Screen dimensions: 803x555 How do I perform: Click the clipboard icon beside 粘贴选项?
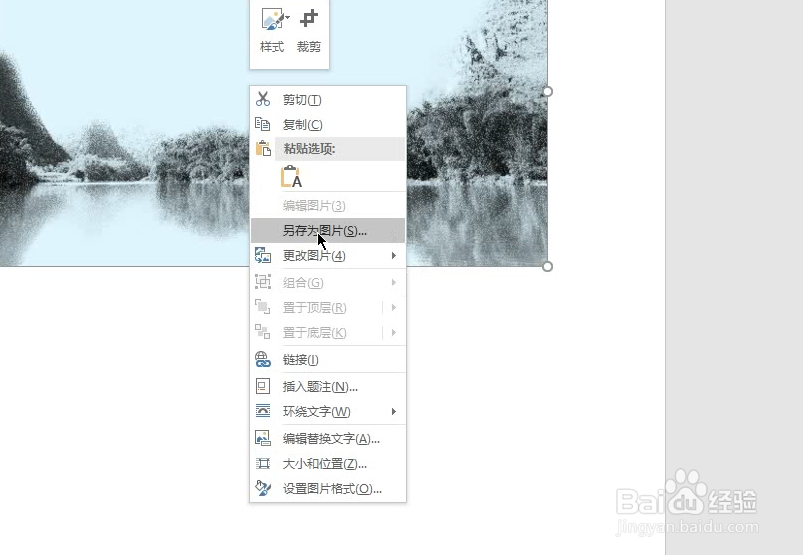[263, 148]
